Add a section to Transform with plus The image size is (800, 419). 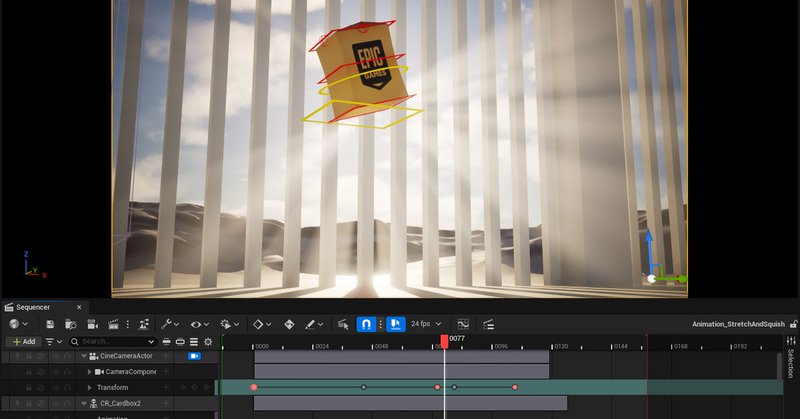click(166, 387)
